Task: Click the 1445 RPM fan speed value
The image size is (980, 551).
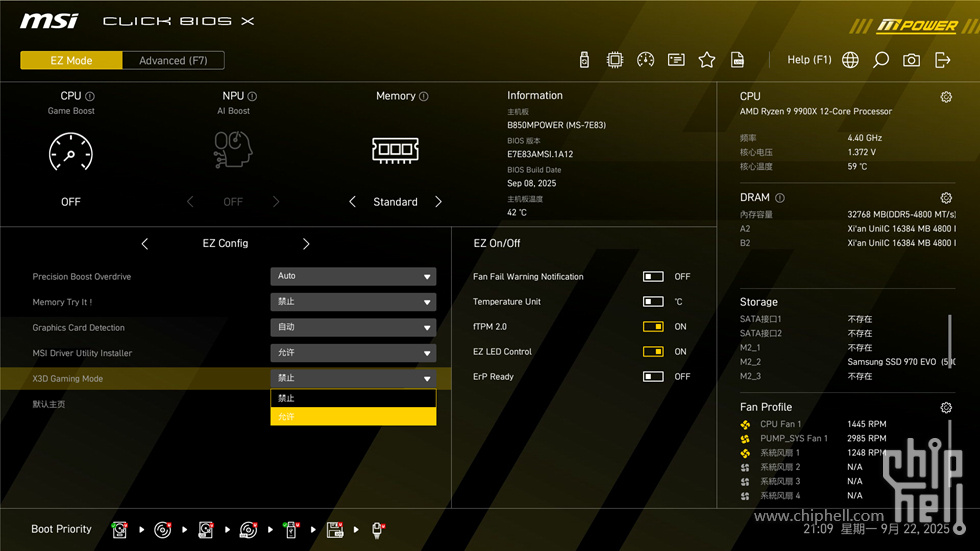Action: tap(866, 424)
